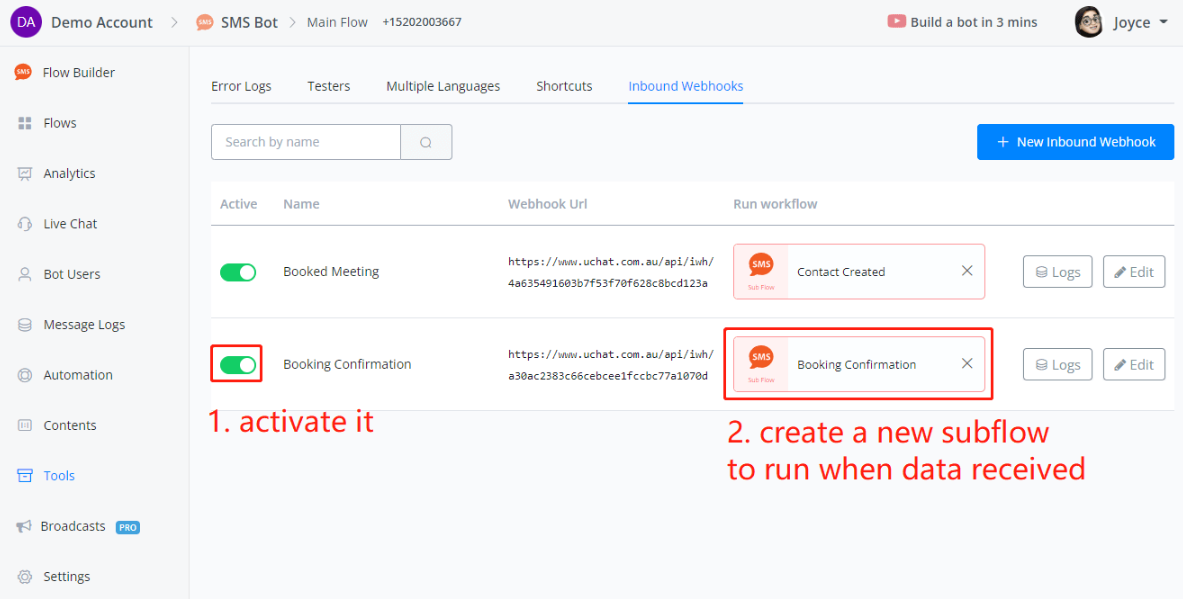The width and height of the screenshot is (1183, 599).
Task: Click the Search by name field
Action: tap(306, 142)
